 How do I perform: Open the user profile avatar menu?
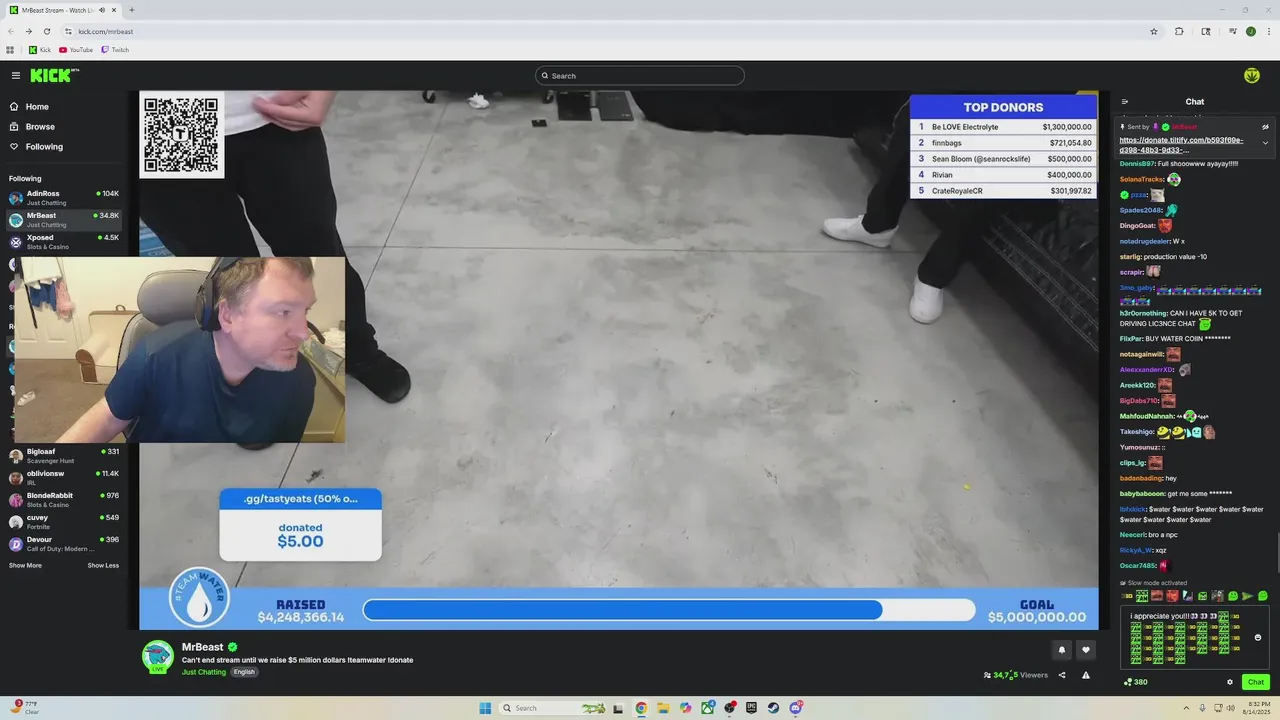point(1251,75)
